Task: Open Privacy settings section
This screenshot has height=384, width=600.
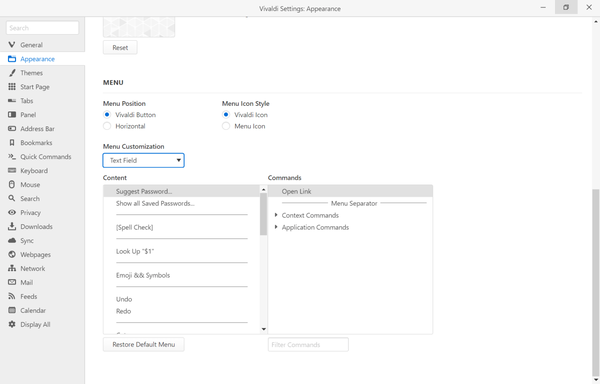Action: 42,212
